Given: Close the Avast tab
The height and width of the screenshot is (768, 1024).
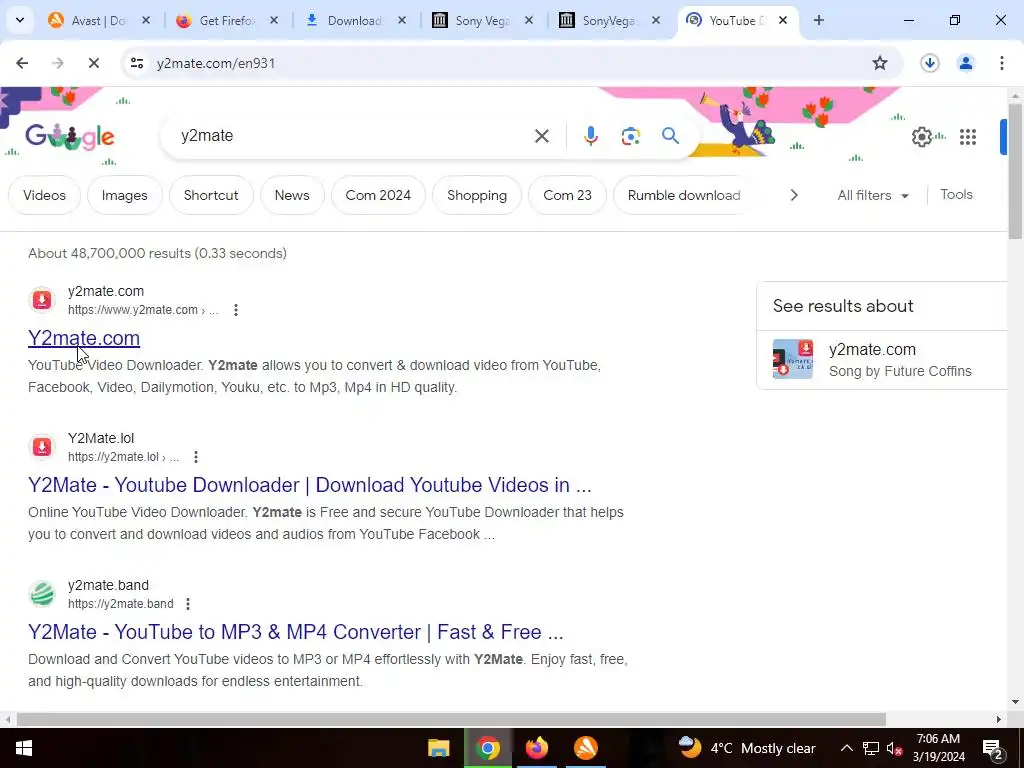Looking at the screenshot, I should tap(146, 20).
